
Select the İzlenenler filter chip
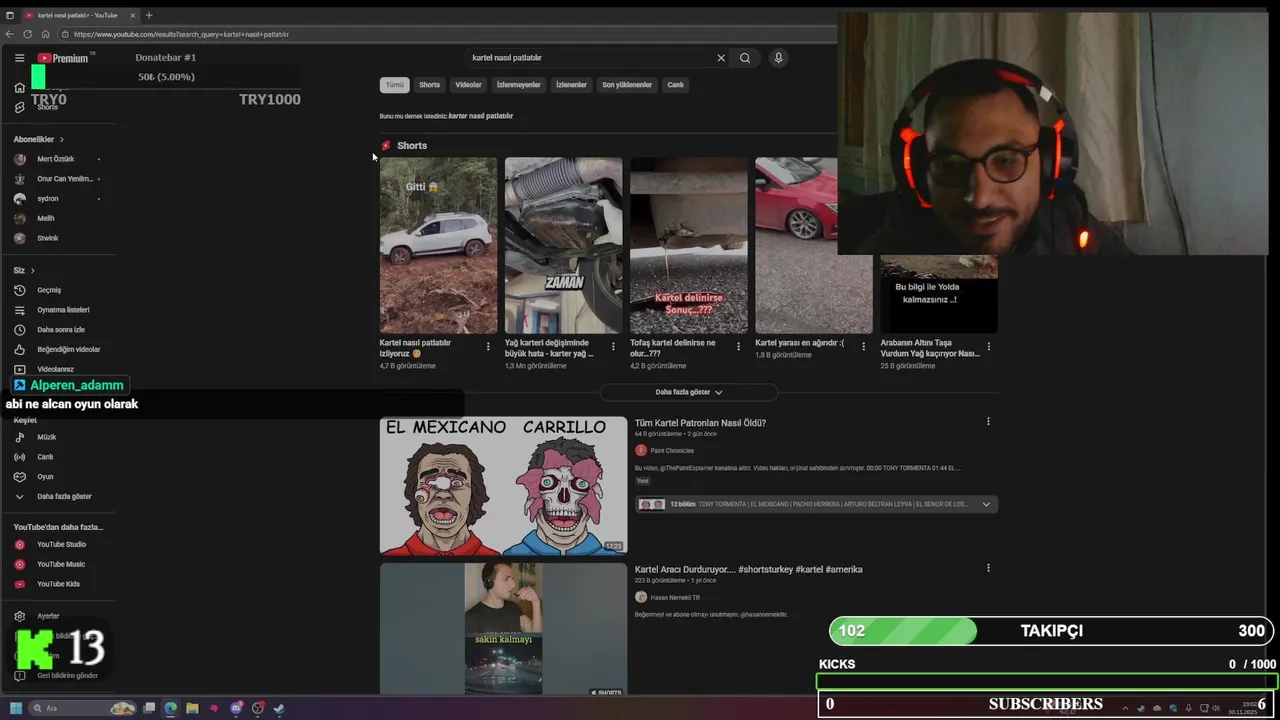(x=571, y=85)
